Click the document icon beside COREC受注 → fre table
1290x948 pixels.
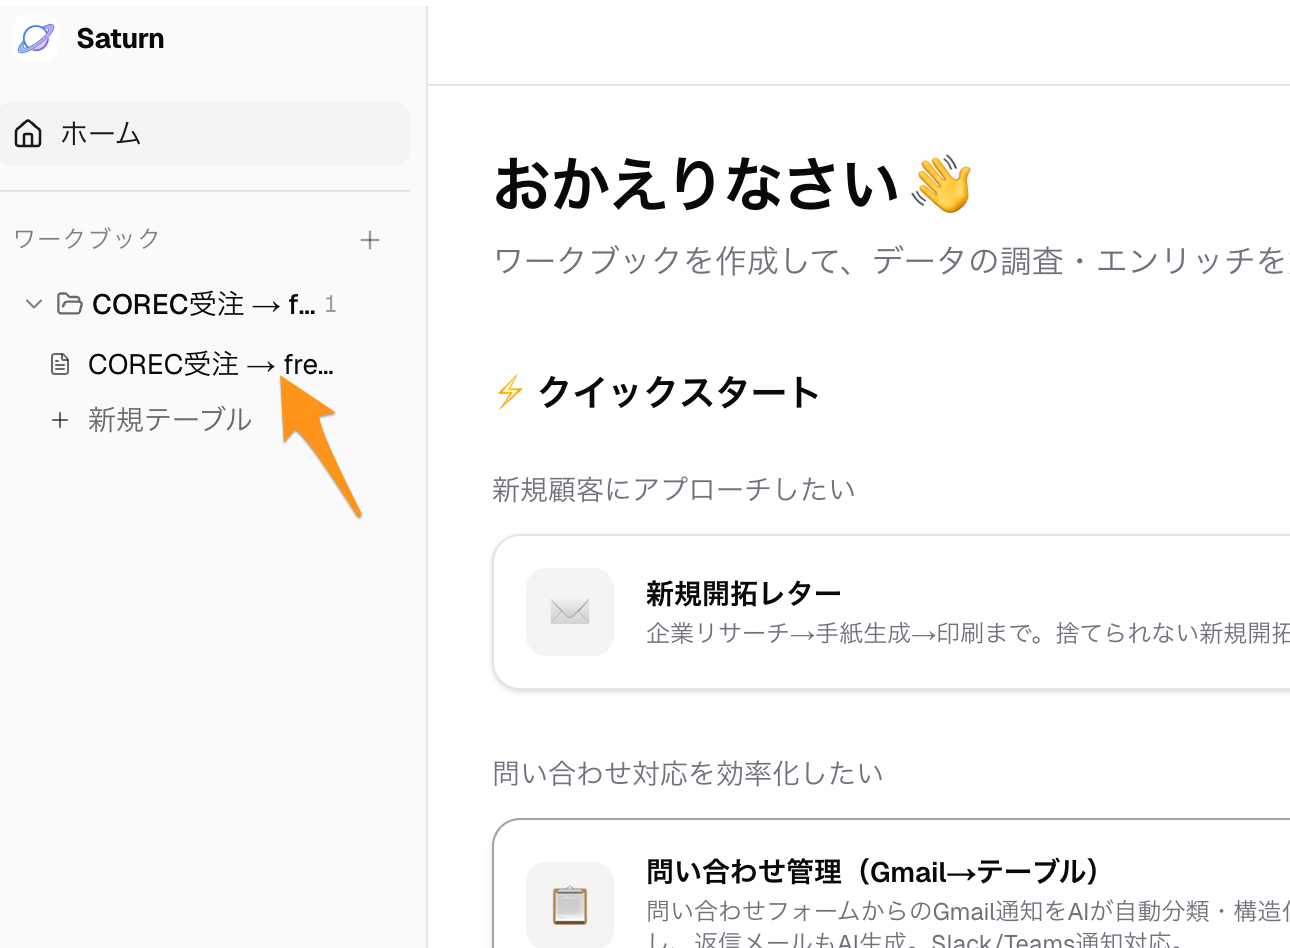(60, 364)
